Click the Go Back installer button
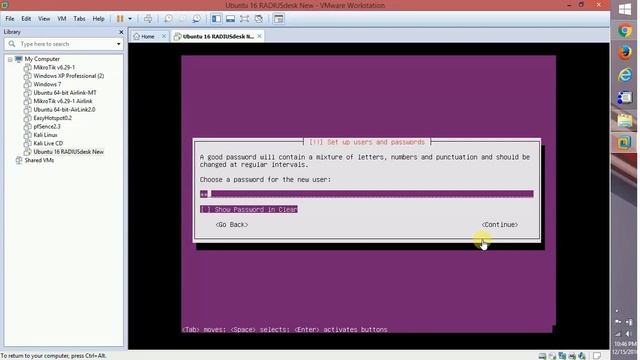This screenshot has width=640, height=360. pos(231,224)
